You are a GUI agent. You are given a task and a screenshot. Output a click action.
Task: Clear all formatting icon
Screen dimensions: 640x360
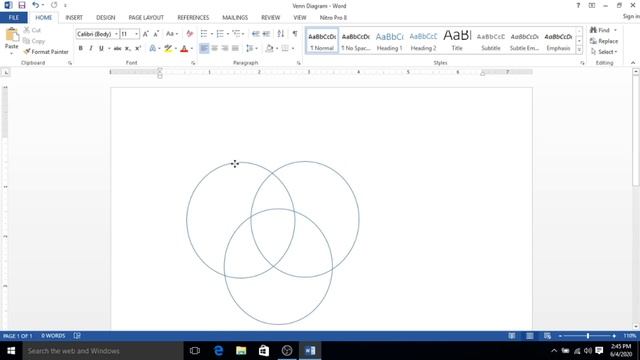[189, 34]
